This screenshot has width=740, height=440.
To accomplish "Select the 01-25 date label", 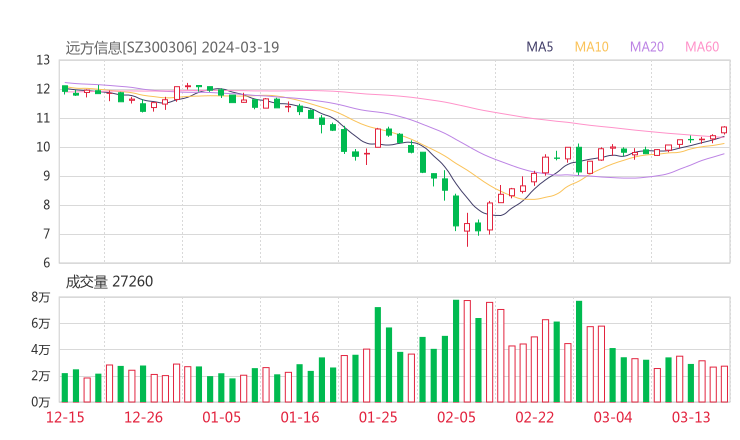I will pyautogui.click(x=378, y=418).
